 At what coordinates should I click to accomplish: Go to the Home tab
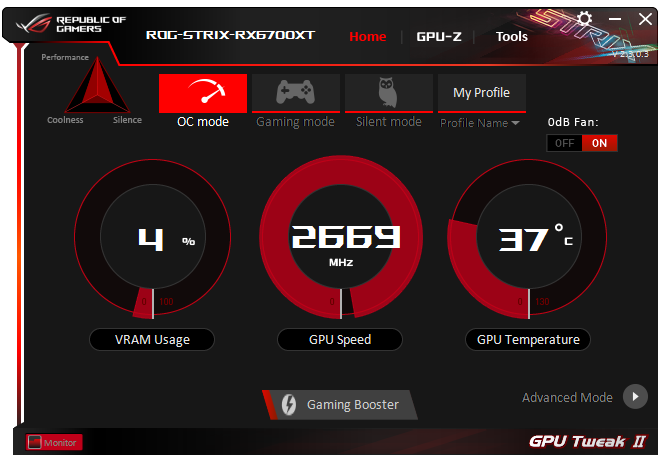click(367, 37)
